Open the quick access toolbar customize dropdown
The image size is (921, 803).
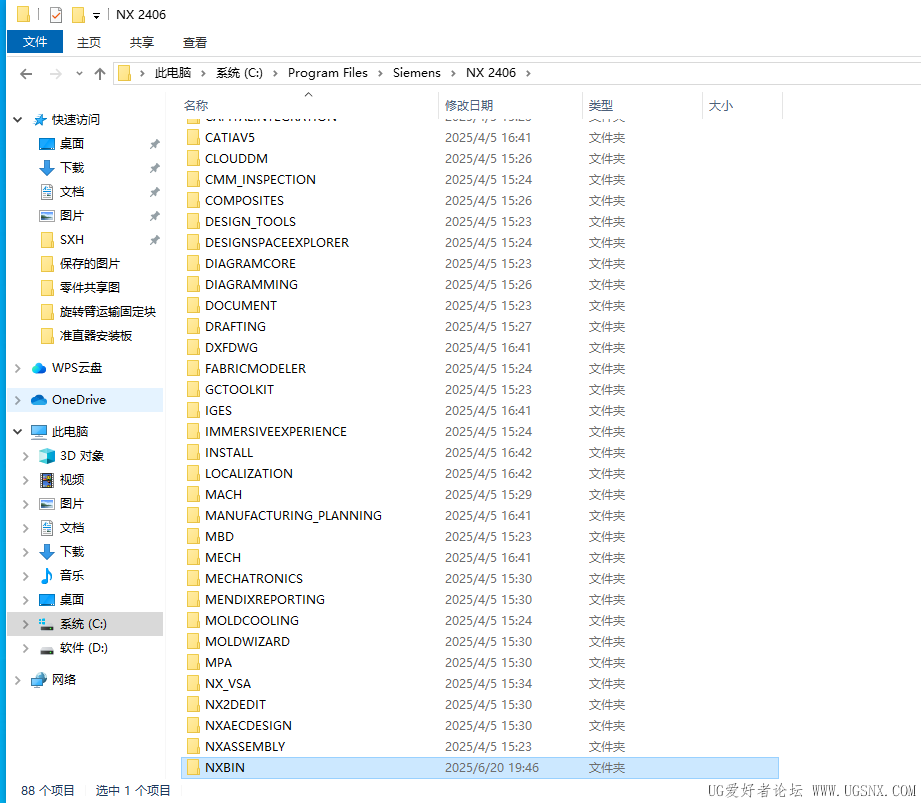96,16
